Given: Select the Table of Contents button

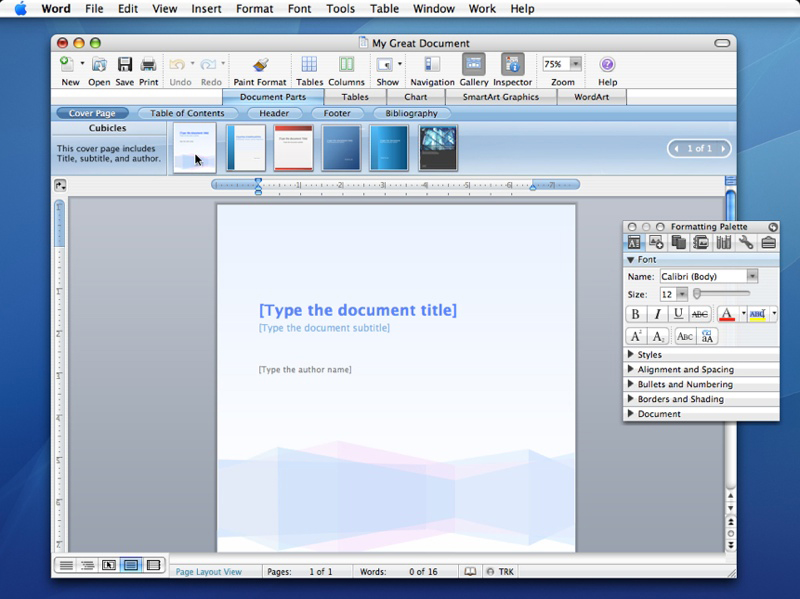Looking at the screenshot, I should coord(187,114).
